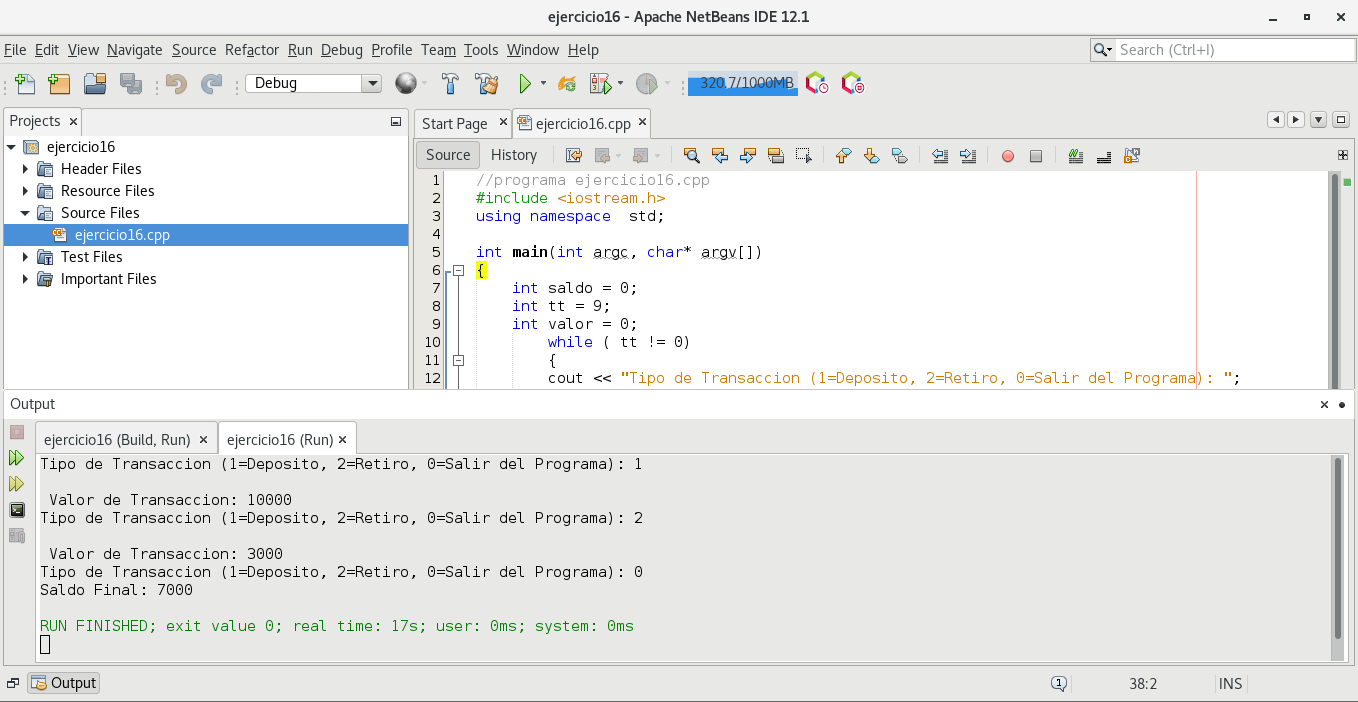Click the Open Project folder icon
This screenshot has width=1358, height=702.
point(95,84)
